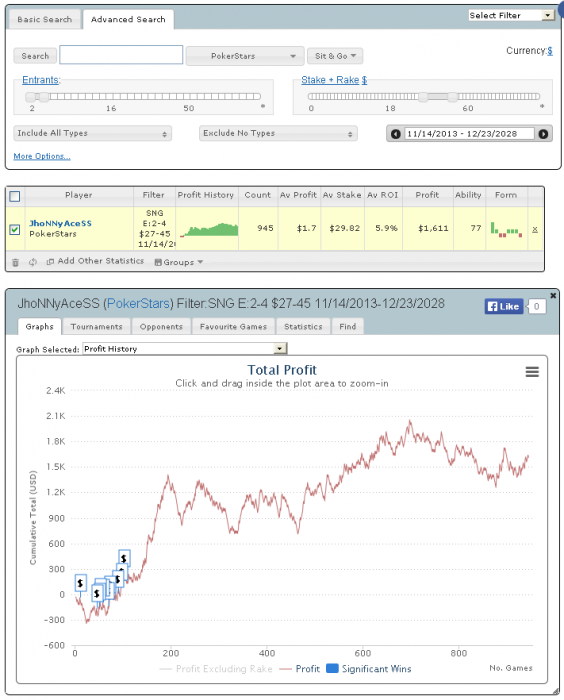Click the More Options link
Image resolution: width=564 pixels, height=700 pixels.
pyautogui.click(x=42, y=156)
